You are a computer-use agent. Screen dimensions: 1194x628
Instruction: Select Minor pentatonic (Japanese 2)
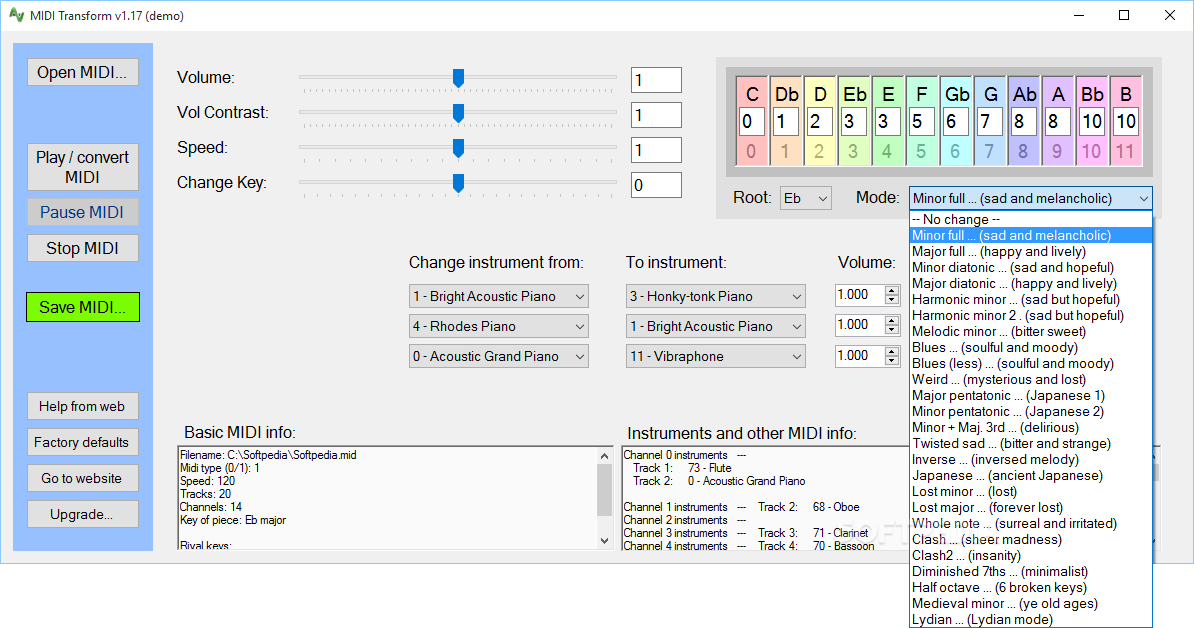point(1031,411)
